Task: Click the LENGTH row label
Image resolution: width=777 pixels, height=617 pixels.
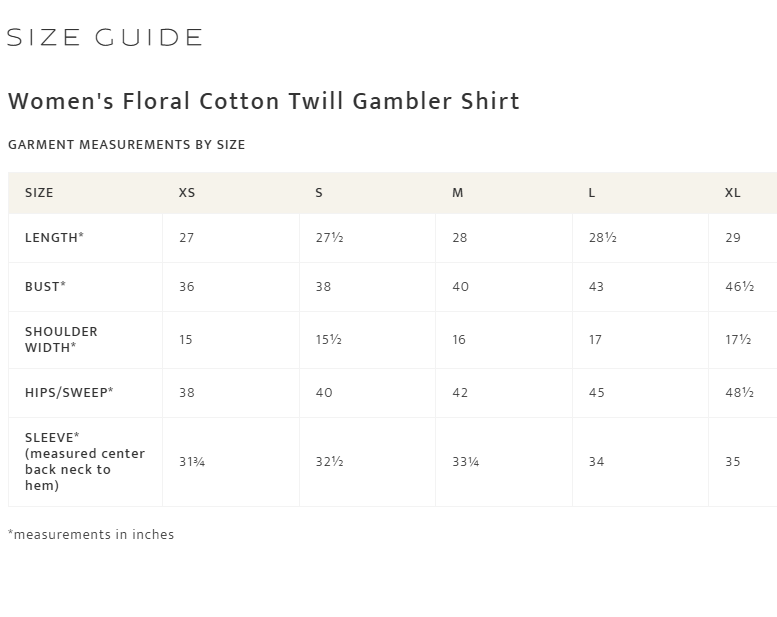Action: point(55,237)
